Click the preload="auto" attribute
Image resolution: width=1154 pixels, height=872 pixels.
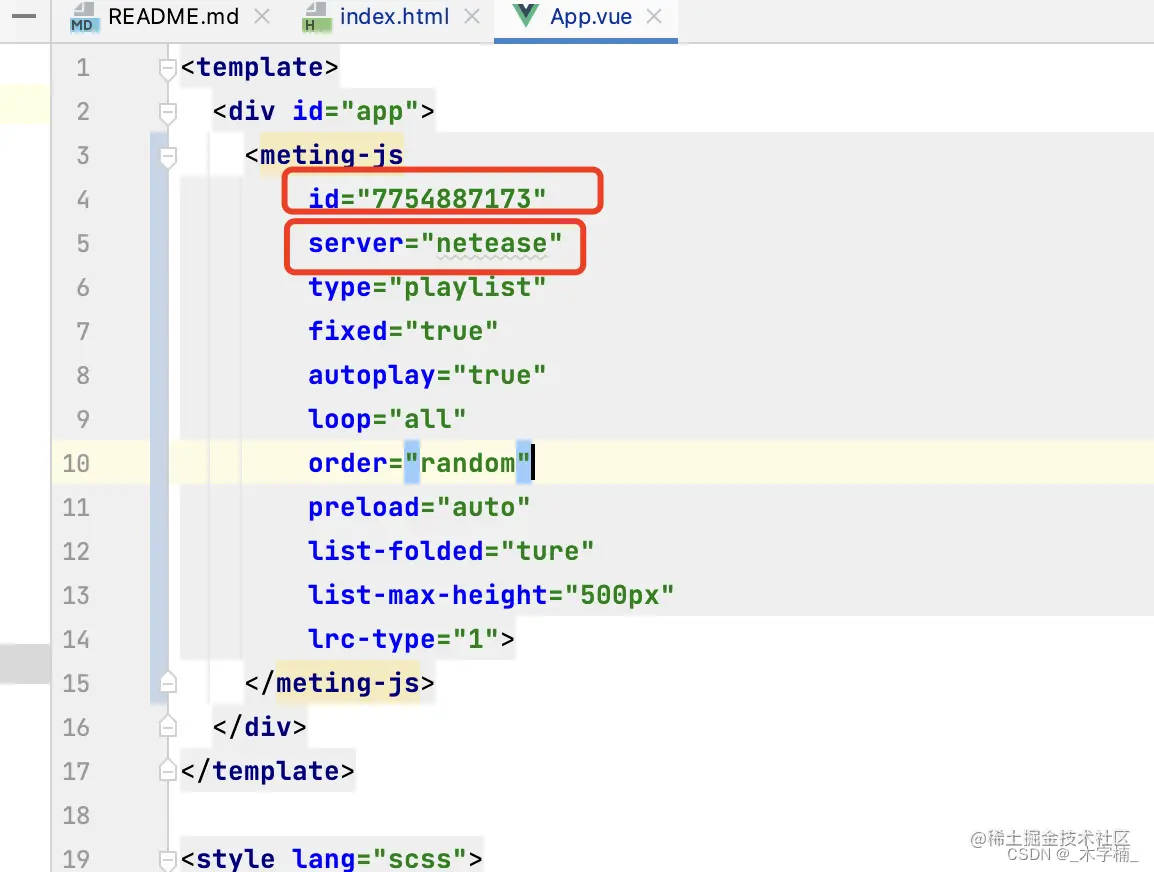tap(419, 507)
